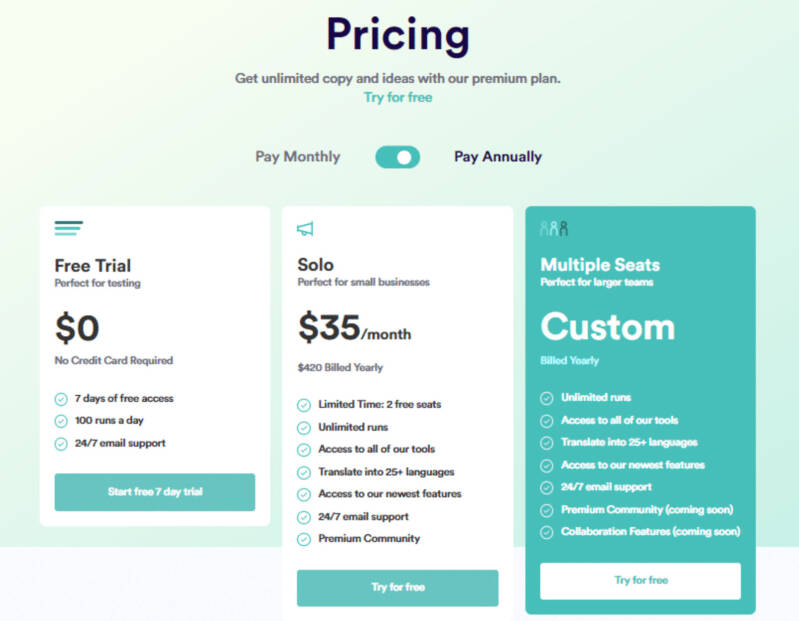Select the Pay Monthly option
Image resolution: width=799 pixels, height=621 pixels.
pyautogui.click(x=297, y=157)
